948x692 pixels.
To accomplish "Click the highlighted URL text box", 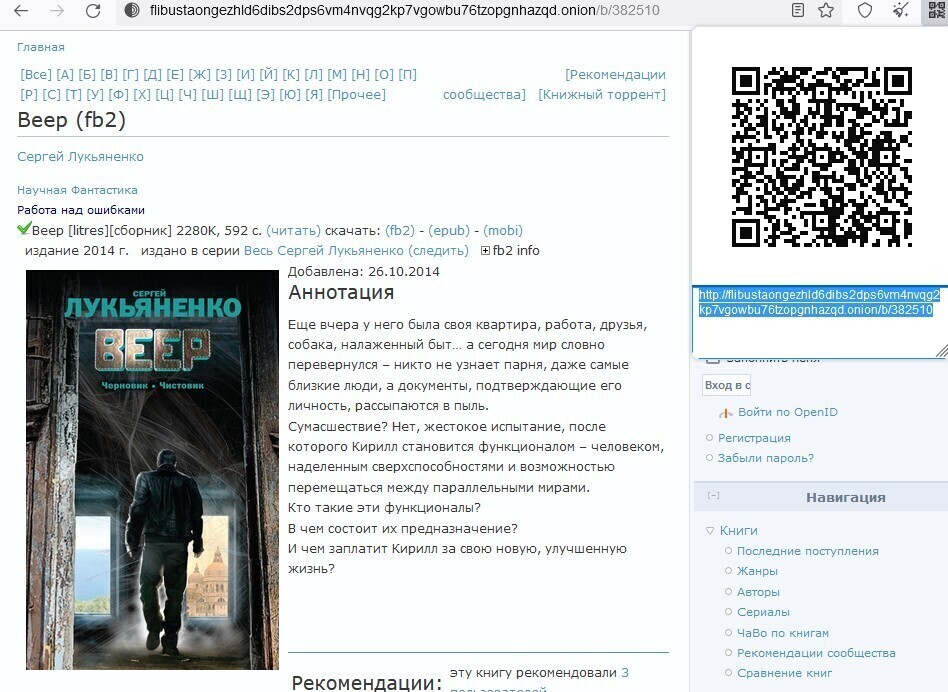I will 820,321.
